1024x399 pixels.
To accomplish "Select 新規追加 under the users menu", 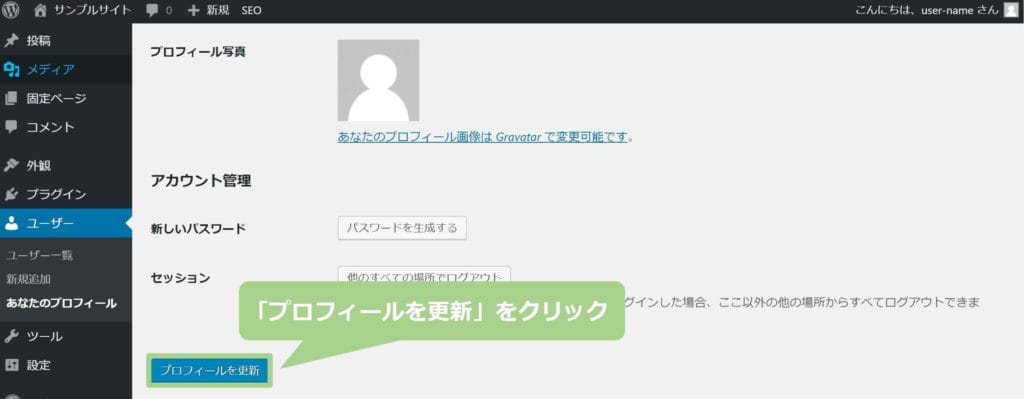I will pos(29,279).
